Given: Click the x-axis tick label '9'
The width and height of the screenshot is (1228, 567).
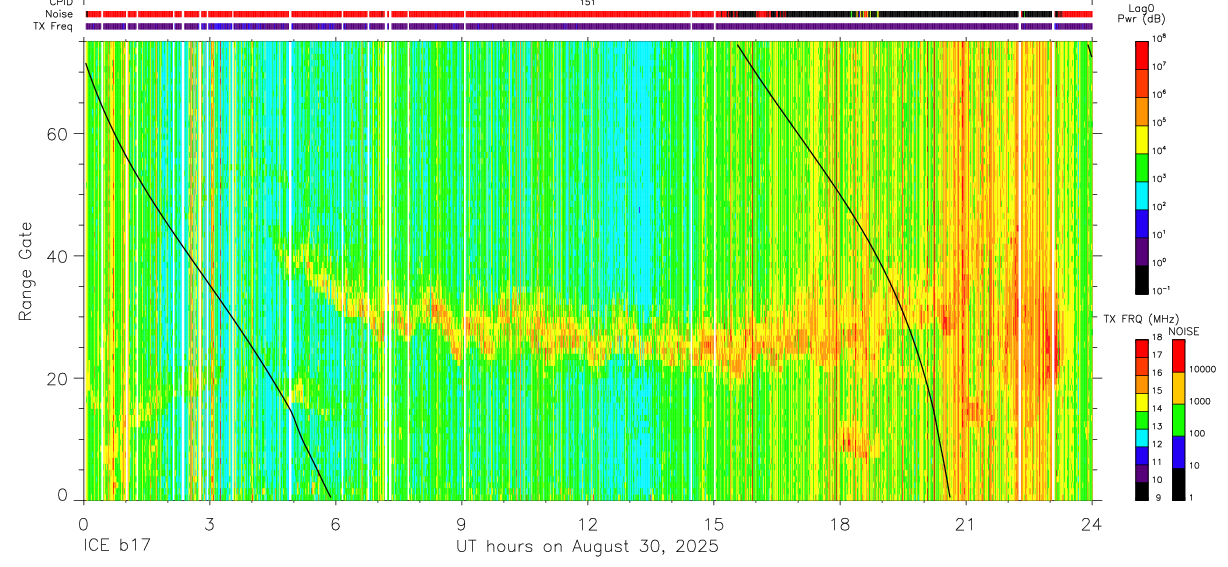Looking at the screenshot, I should click(x=461, y=524).
